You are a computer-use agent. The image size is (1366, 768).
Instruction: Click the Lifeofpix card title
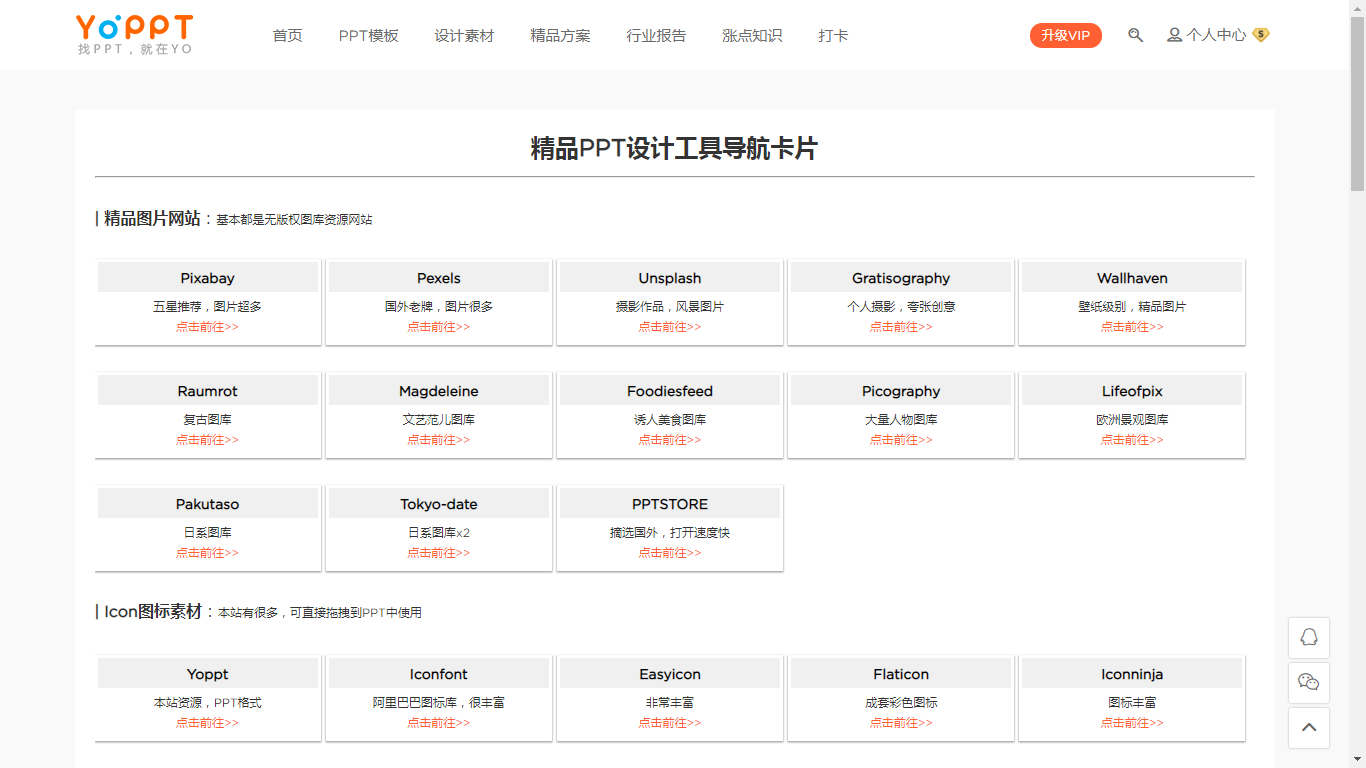(1132, 391)
